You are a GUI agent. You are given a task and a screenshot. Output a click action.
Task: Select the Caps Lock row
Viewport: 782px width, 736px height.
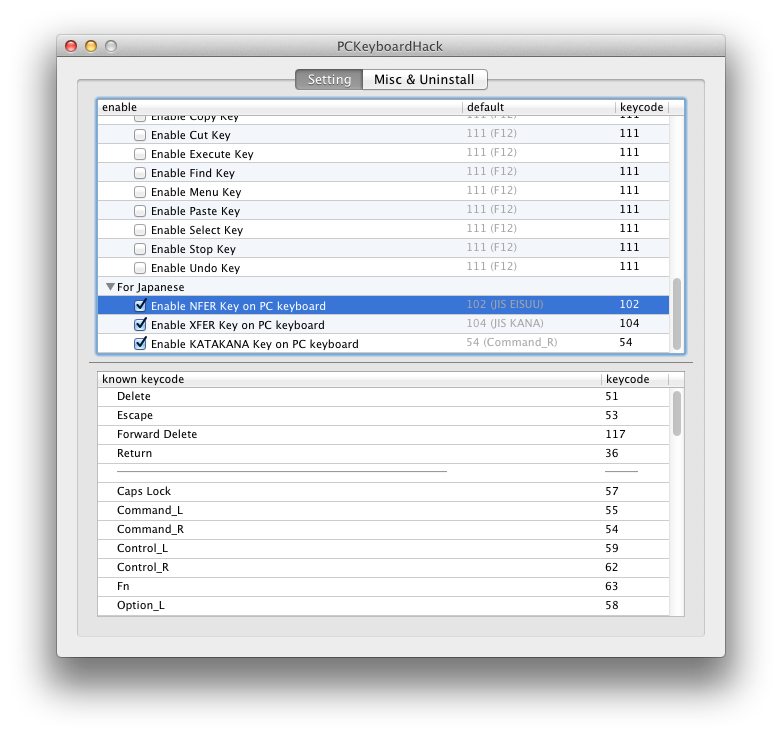pos(383,491)
